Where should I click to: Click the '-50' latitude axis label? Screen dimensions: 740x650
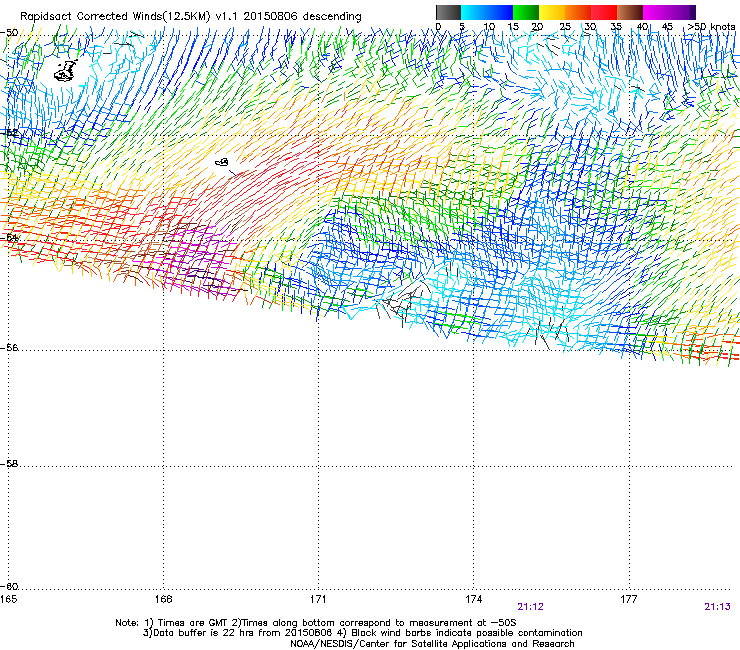[x=9, y=33]
